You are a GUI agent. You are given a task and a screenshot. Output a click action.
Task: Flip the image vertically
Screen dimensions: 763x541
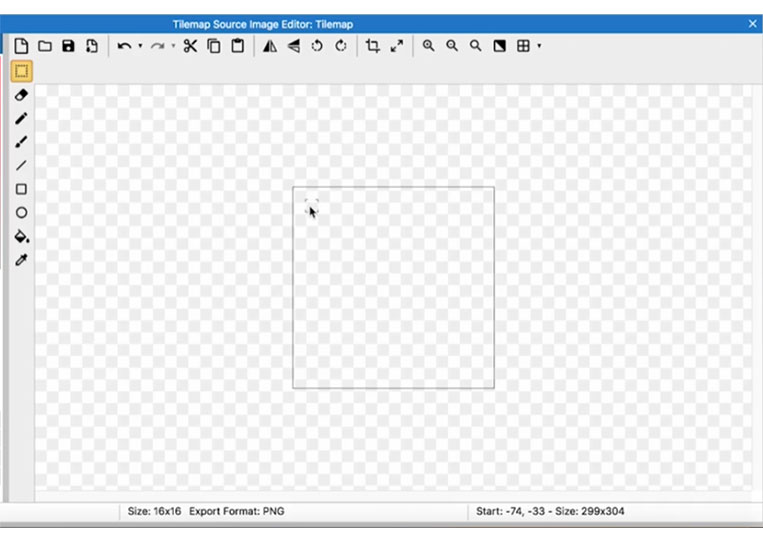click(293, 46)
